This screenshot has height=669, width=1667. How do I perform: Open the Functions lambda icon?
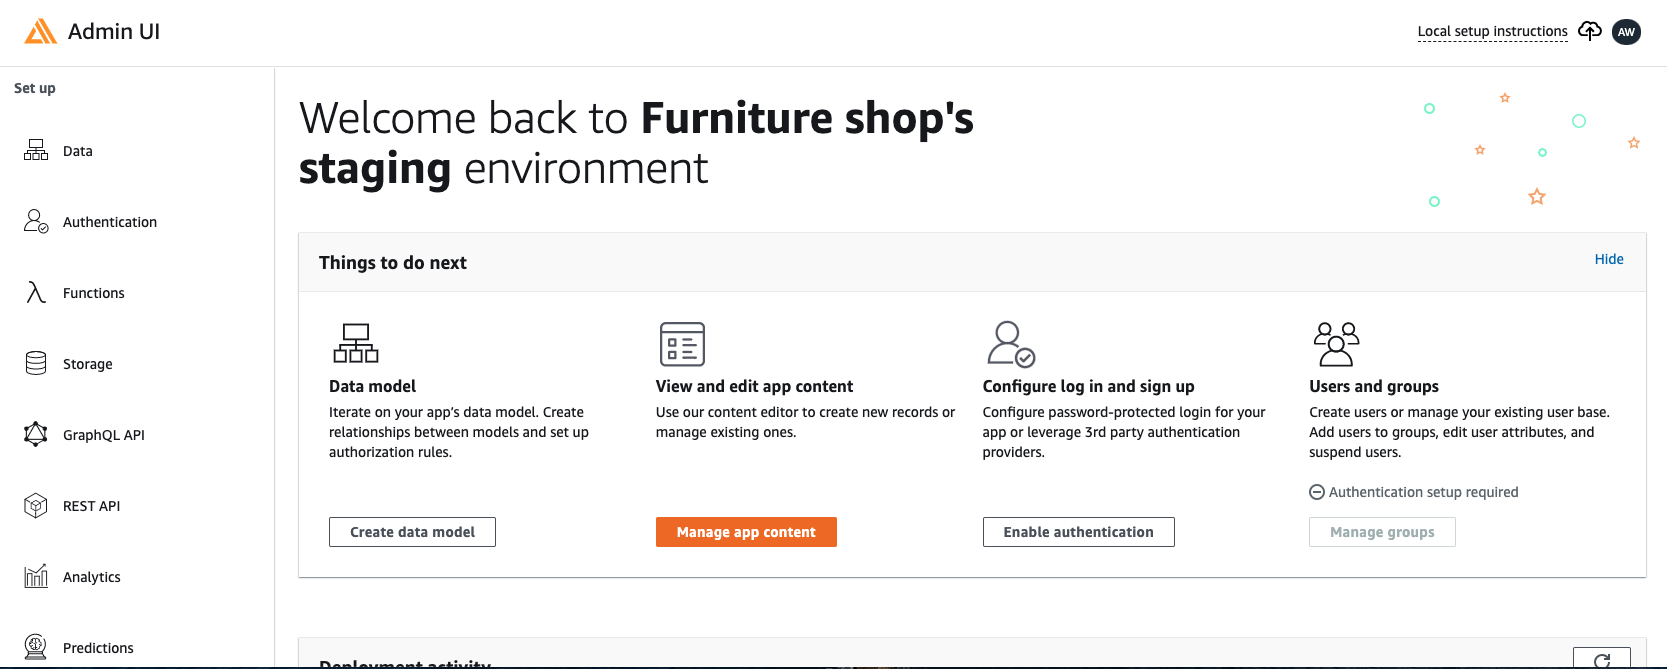tap(36, 292)
